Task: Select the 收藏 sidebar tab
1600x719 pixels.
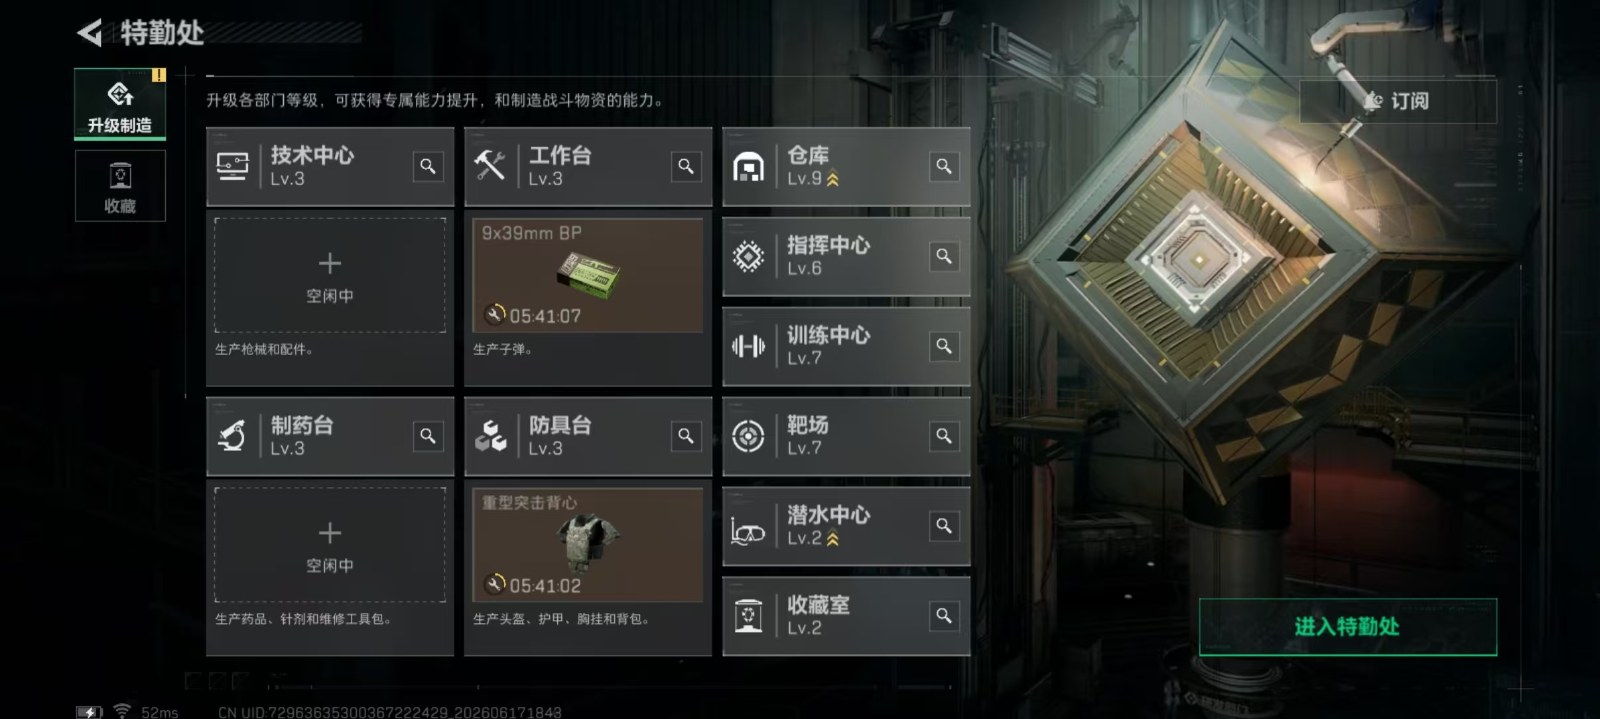Action: click(x=120, y=186)
